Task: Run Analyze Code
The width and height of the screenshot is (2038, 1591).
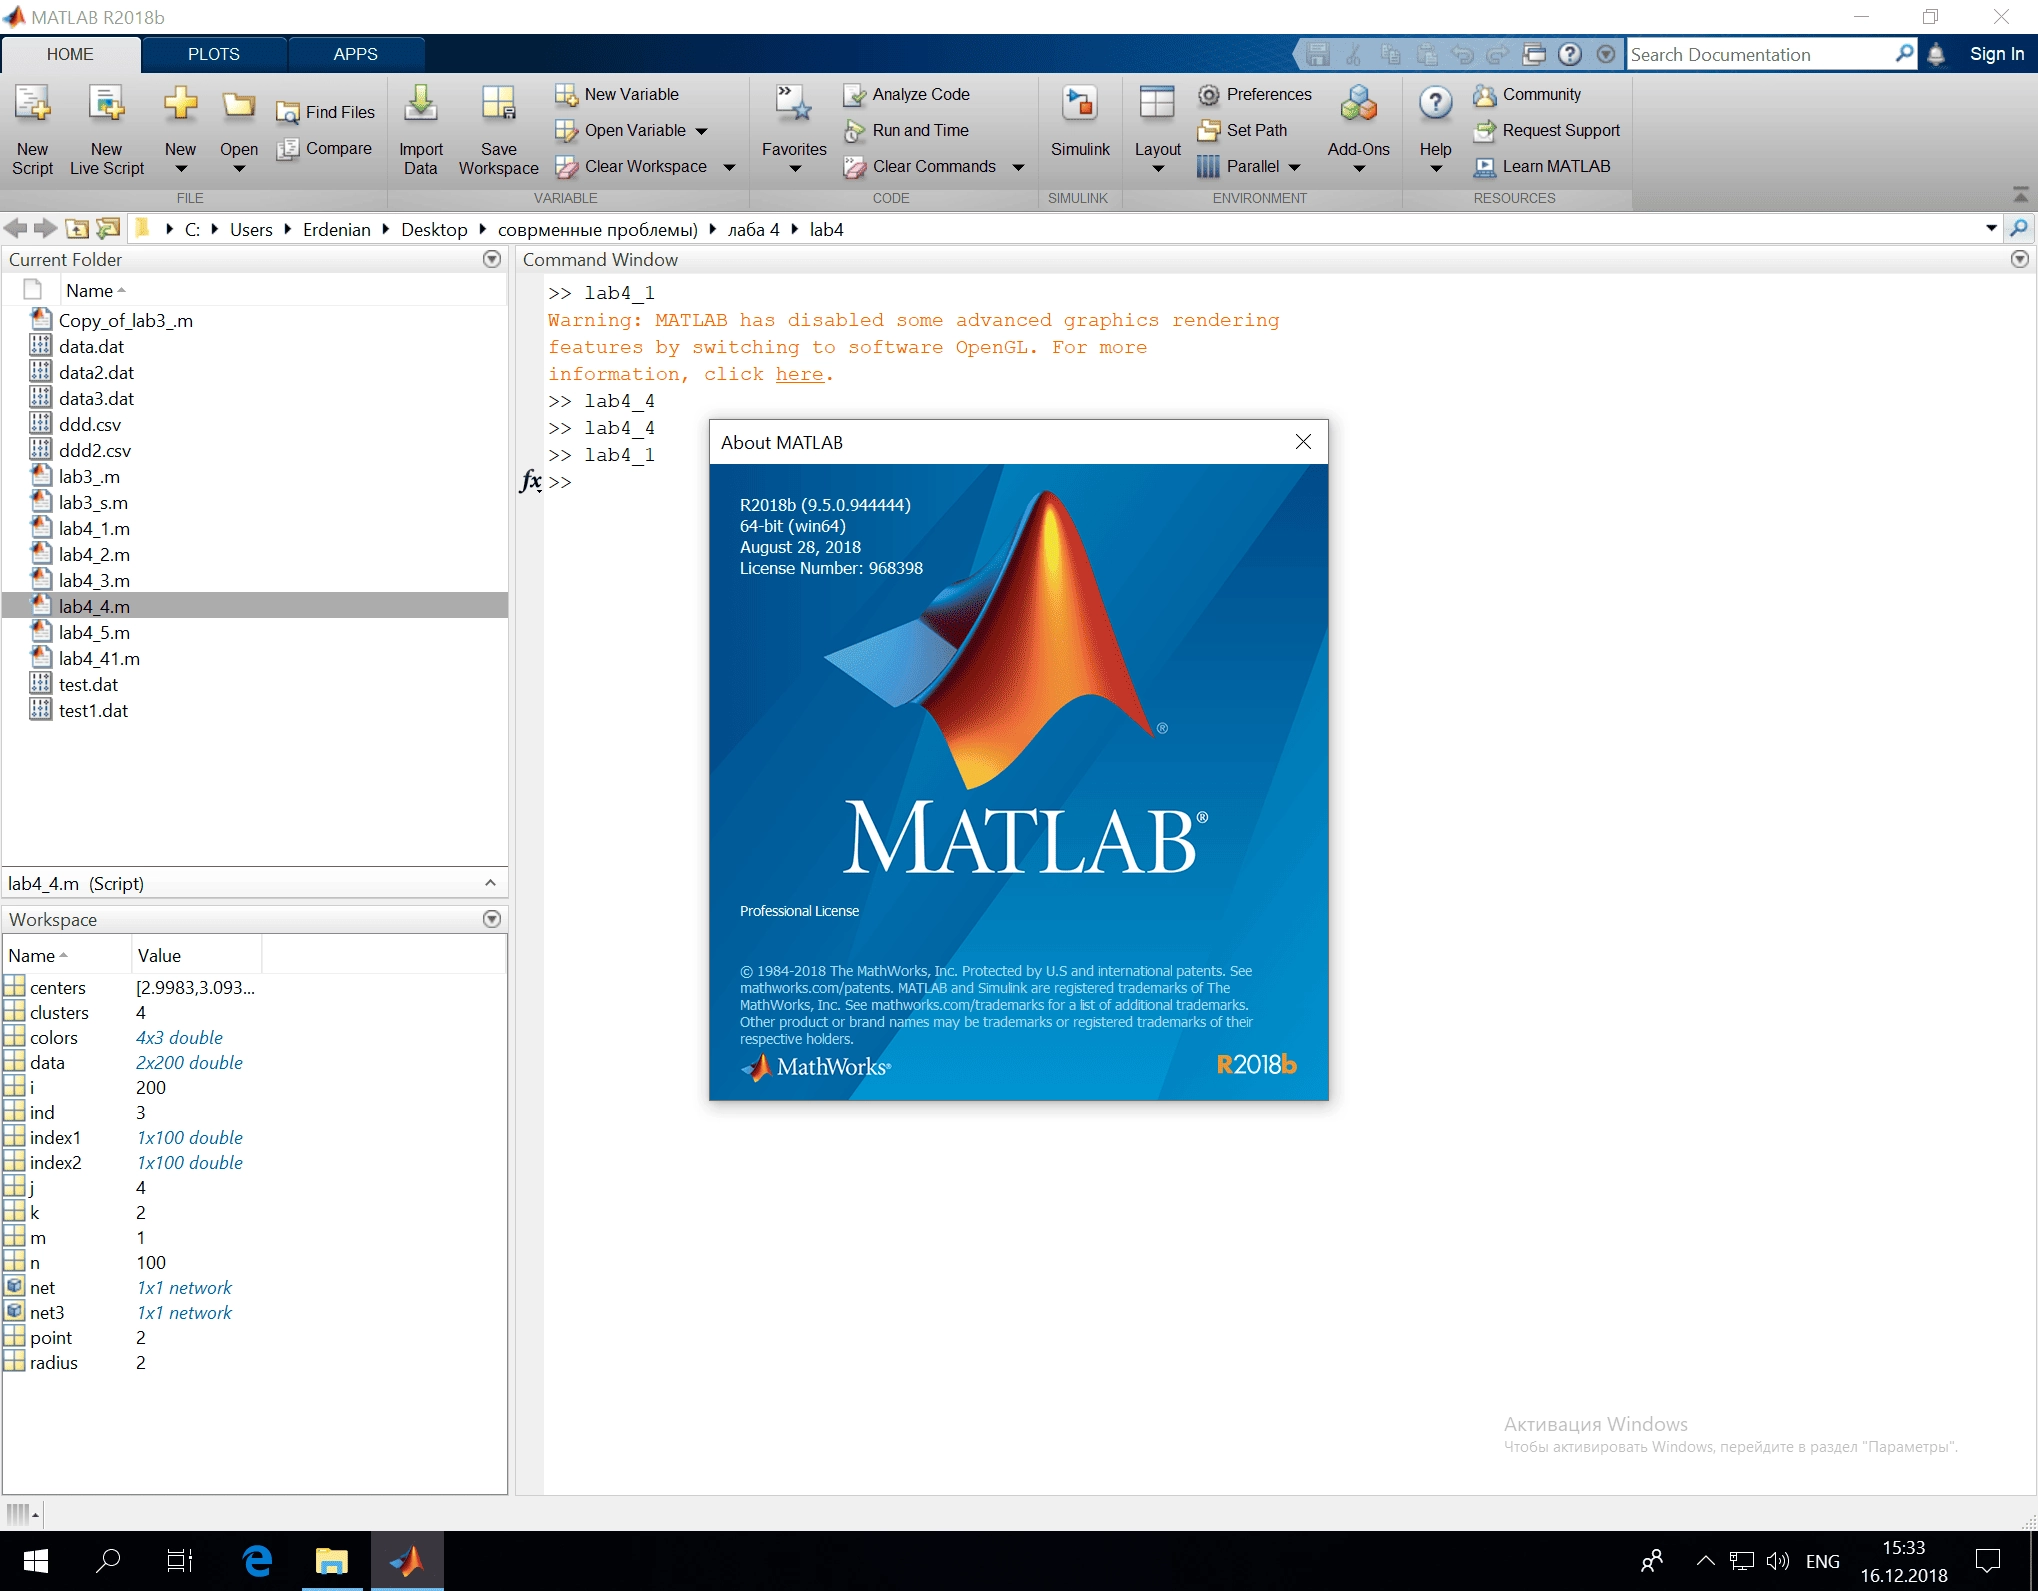Action: pos(906,94)
